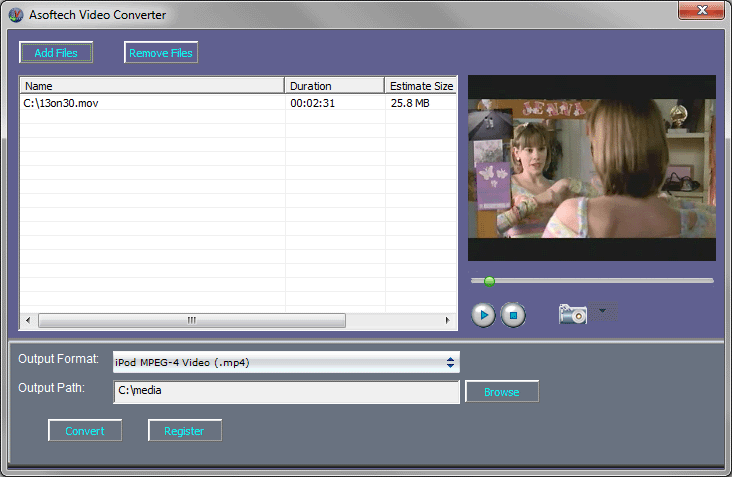Open the Output Format dropdown list
The width and height of the screenshot is (732, 477).
[286, 363]
